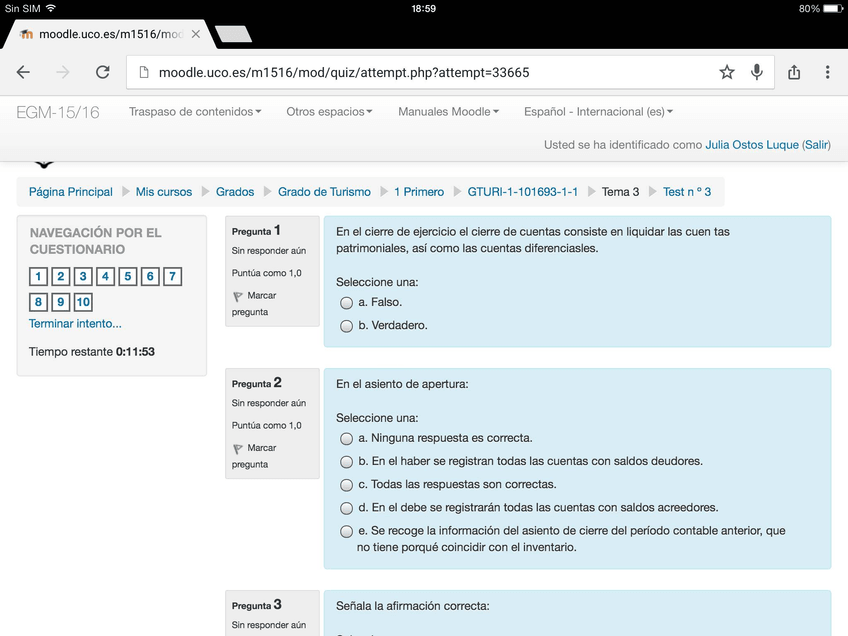Jump to question 6 in quiz navigation
This screenshot has width=848, height=636.
tap(150, 276)
